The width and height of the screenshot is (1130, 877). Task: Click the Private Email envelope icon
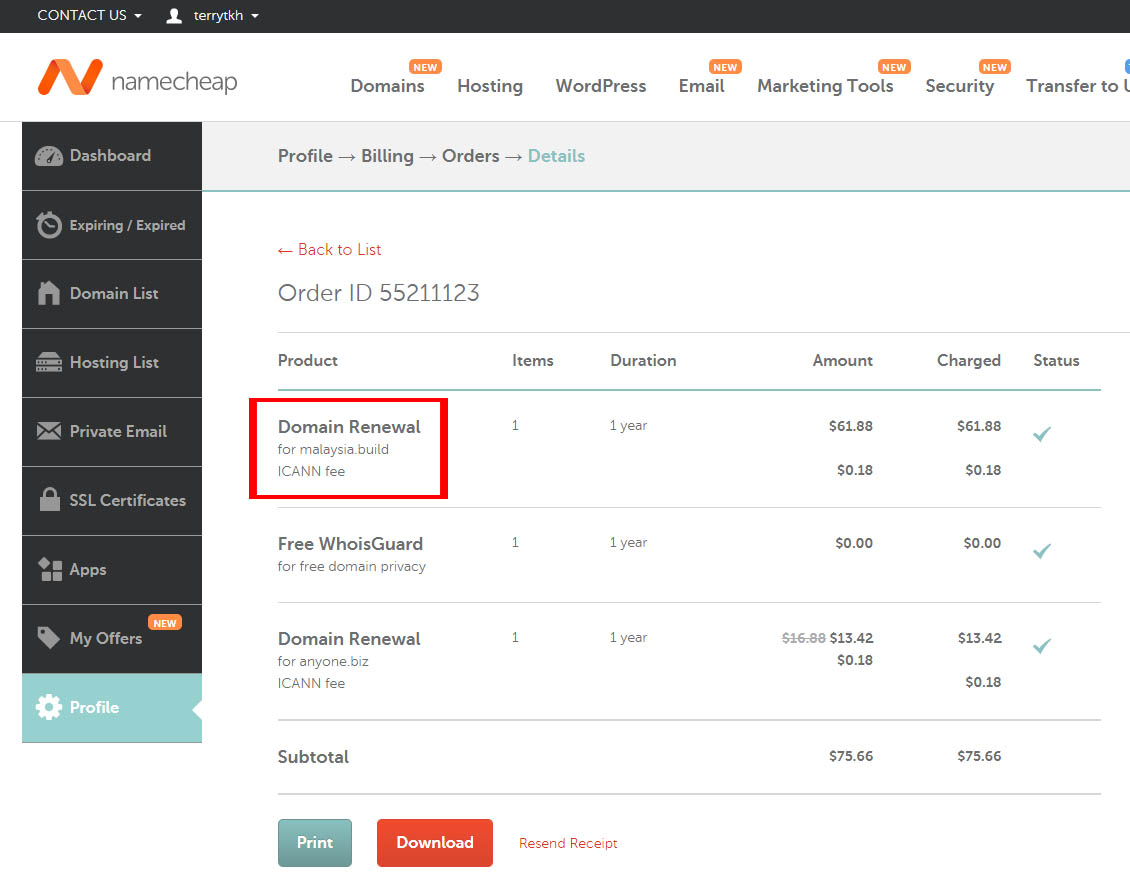(x=49, y=431)
